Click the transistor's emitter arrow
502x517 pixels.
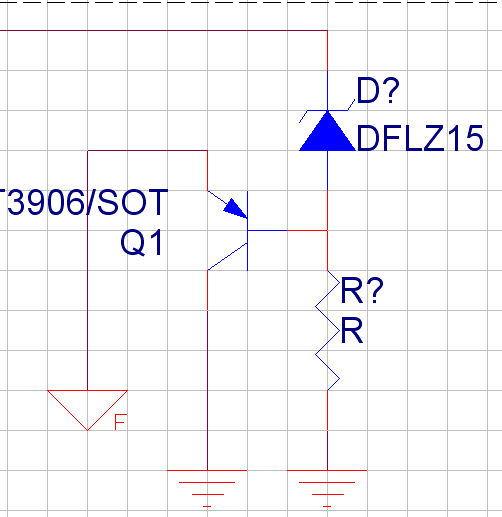click(235, 208)
